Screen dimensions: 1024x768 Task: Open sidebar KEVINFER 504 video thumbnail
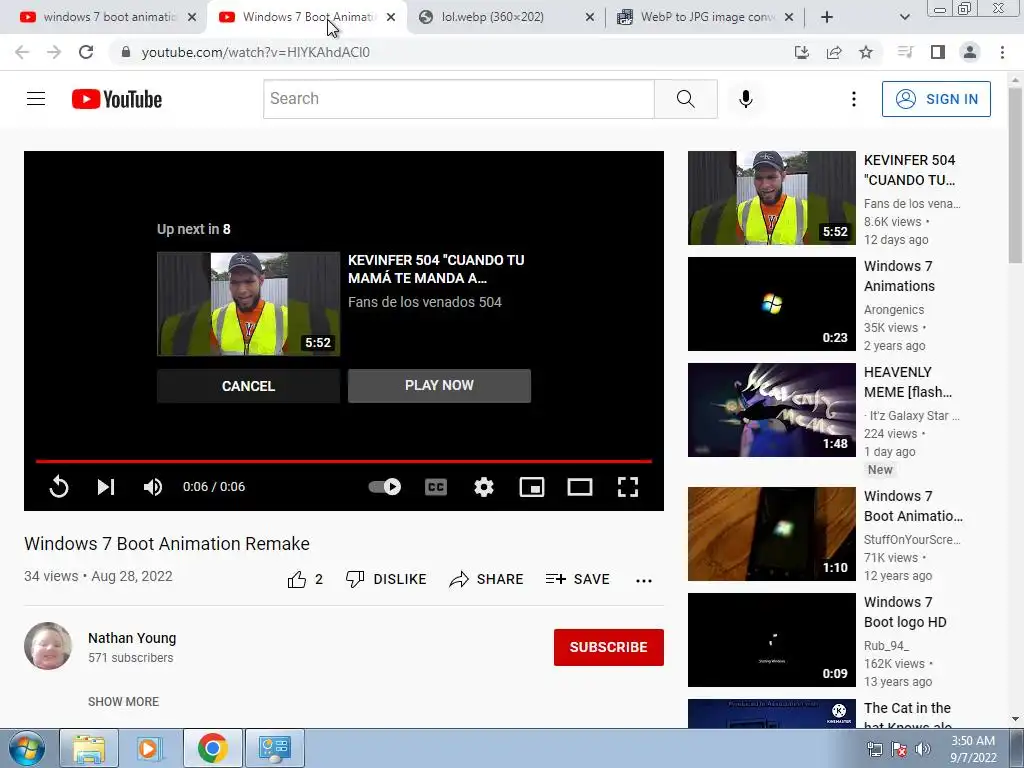(x=771, y=198)
